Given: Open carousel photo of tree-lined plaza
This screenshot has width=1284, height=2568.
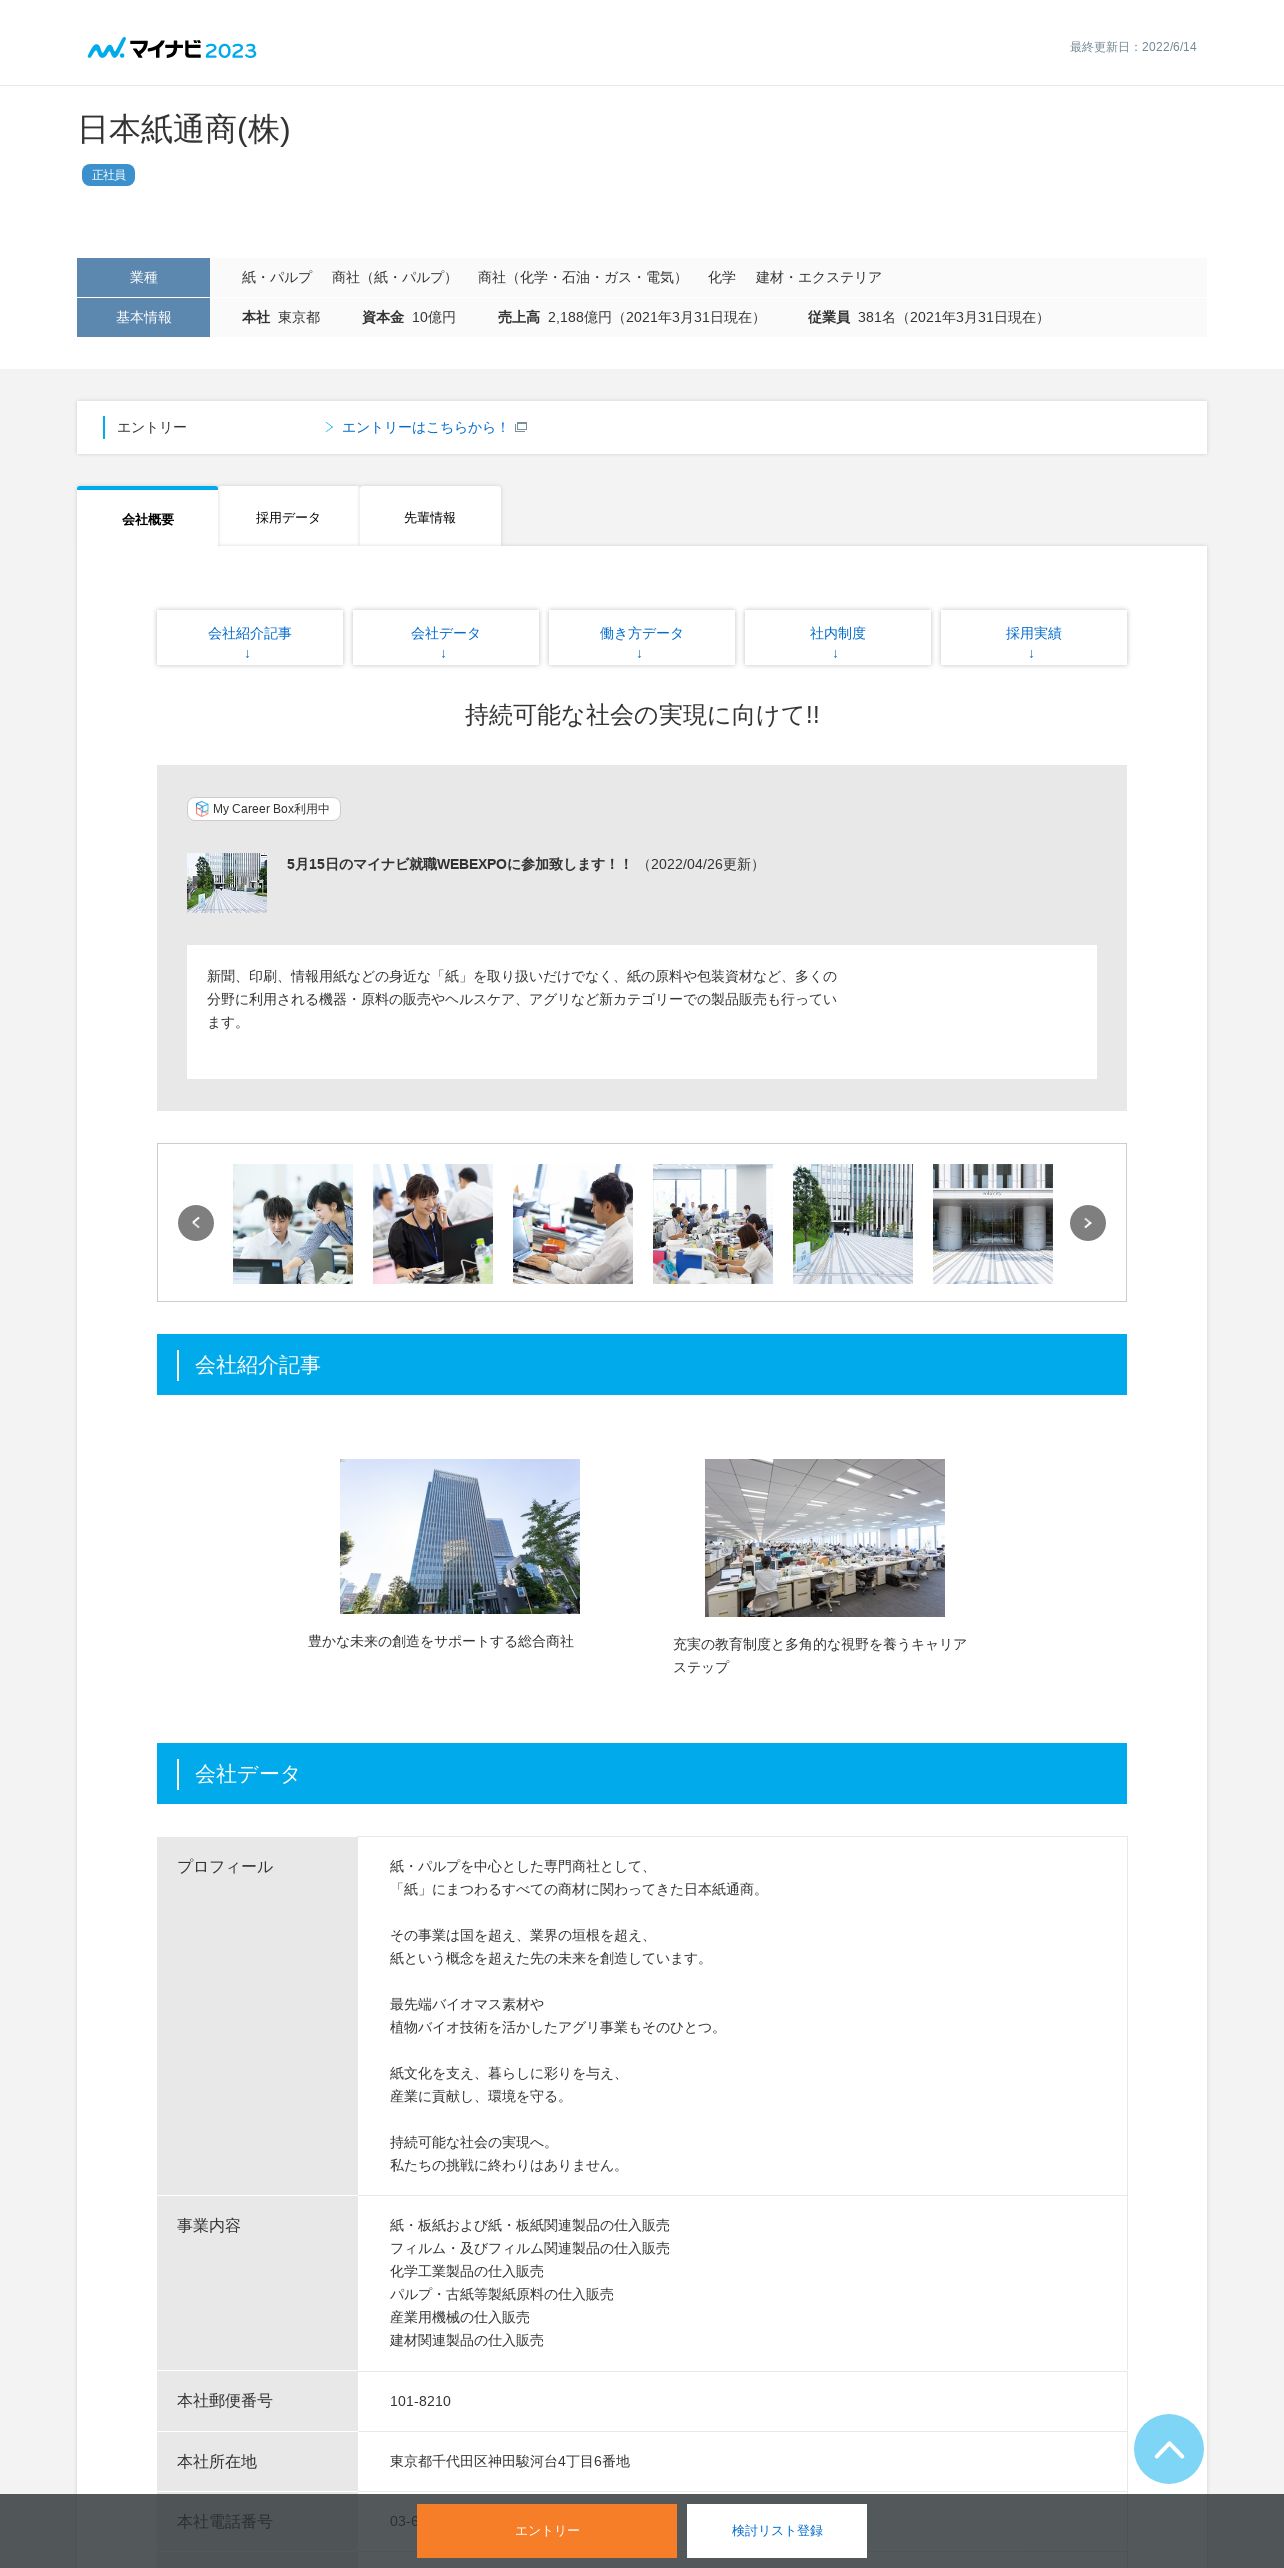Looking at the screenshot, I should 853,1224.
